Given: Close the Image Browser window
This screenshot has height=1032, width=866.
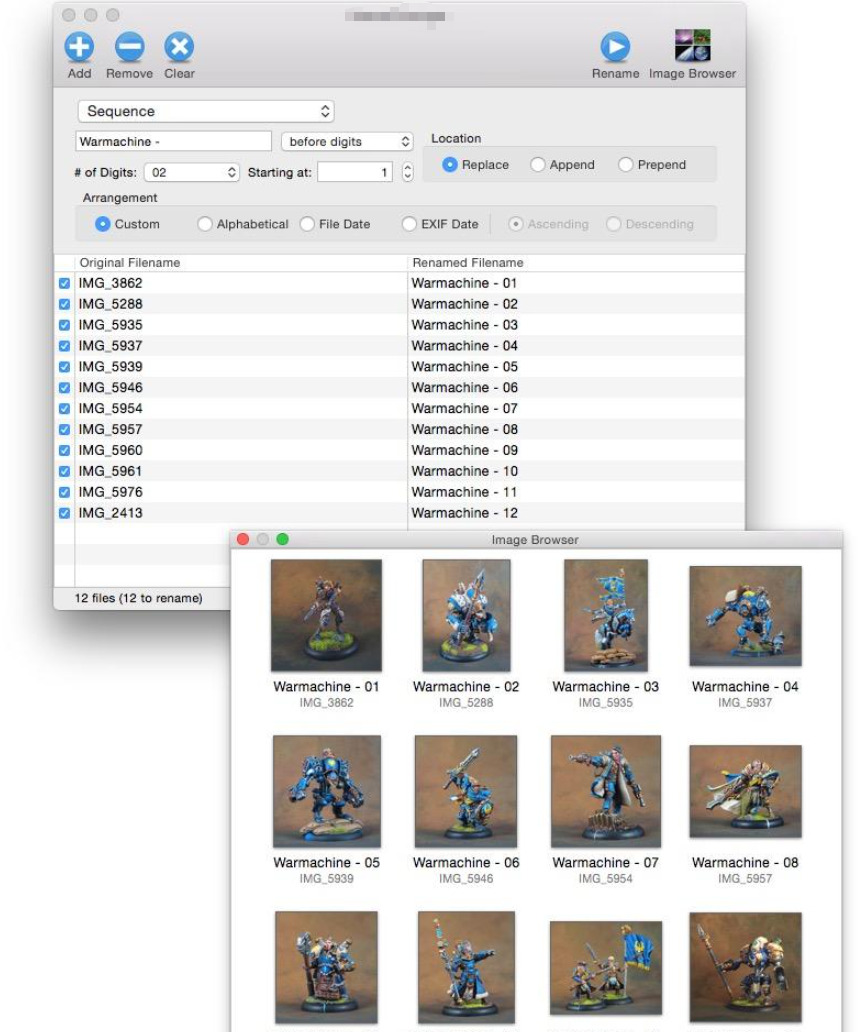Looking at the screenshot, I should 243,540.
